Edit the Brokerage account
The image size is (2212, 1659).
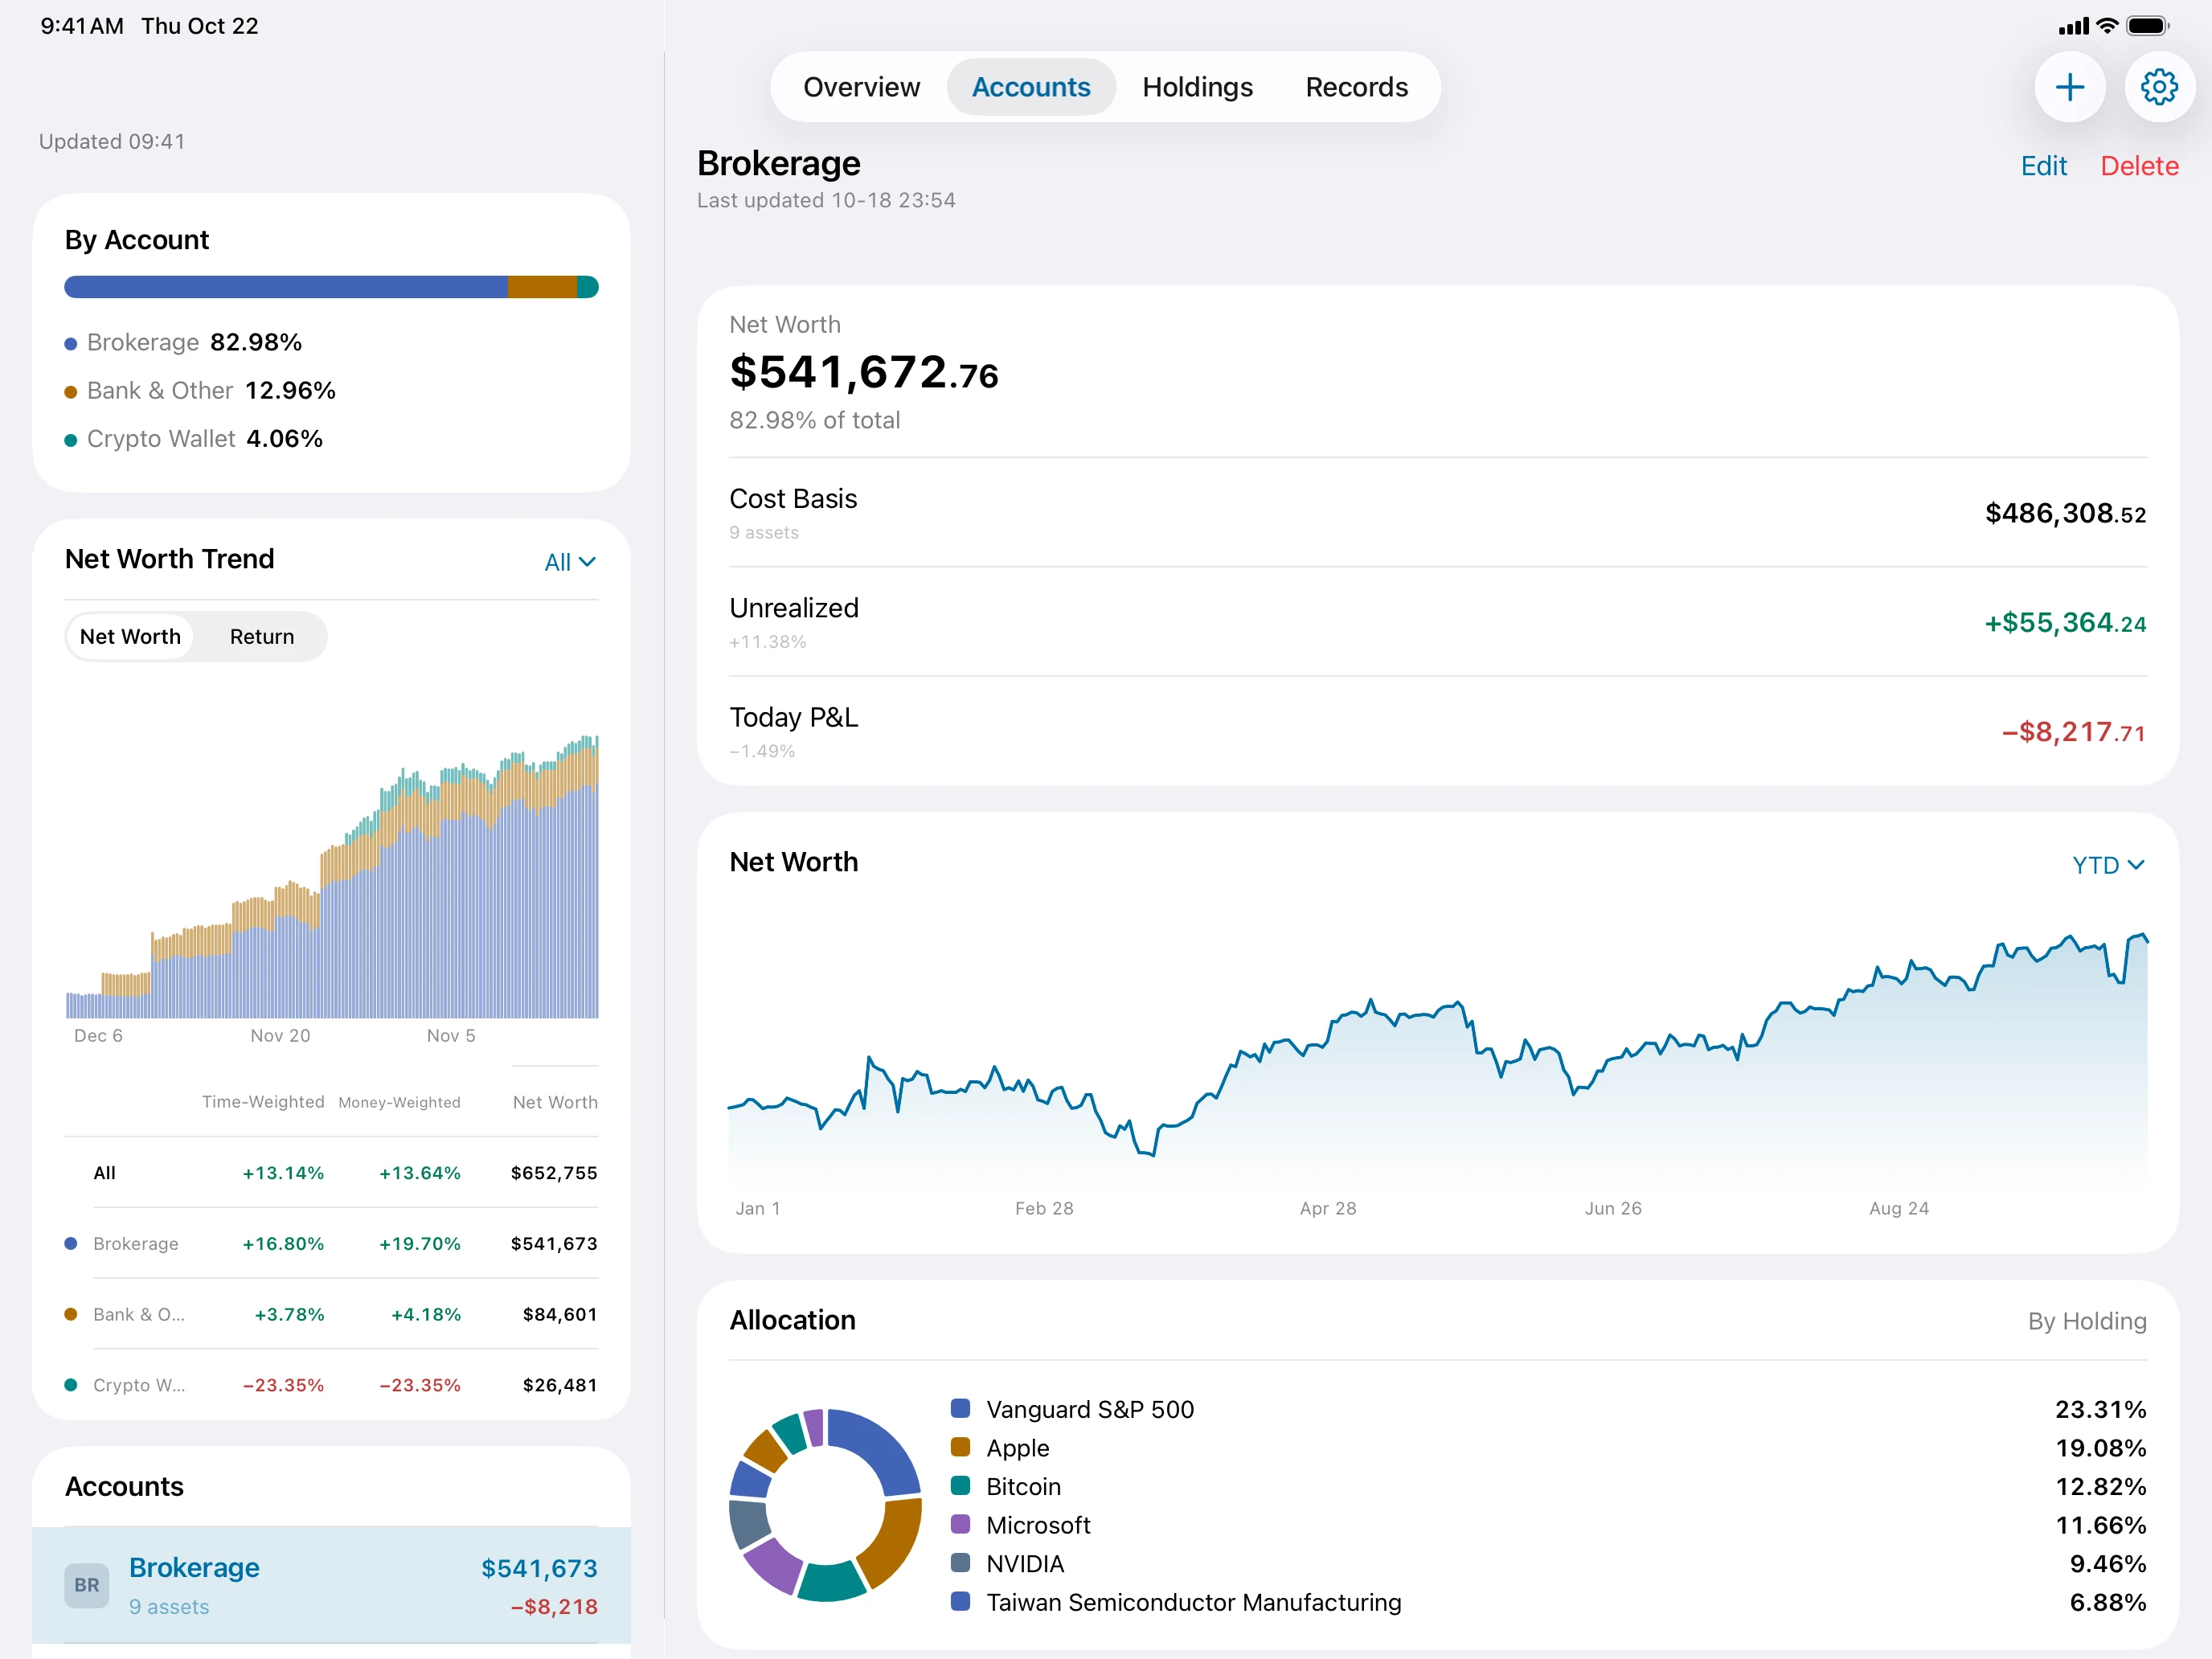click(2043, 166)
